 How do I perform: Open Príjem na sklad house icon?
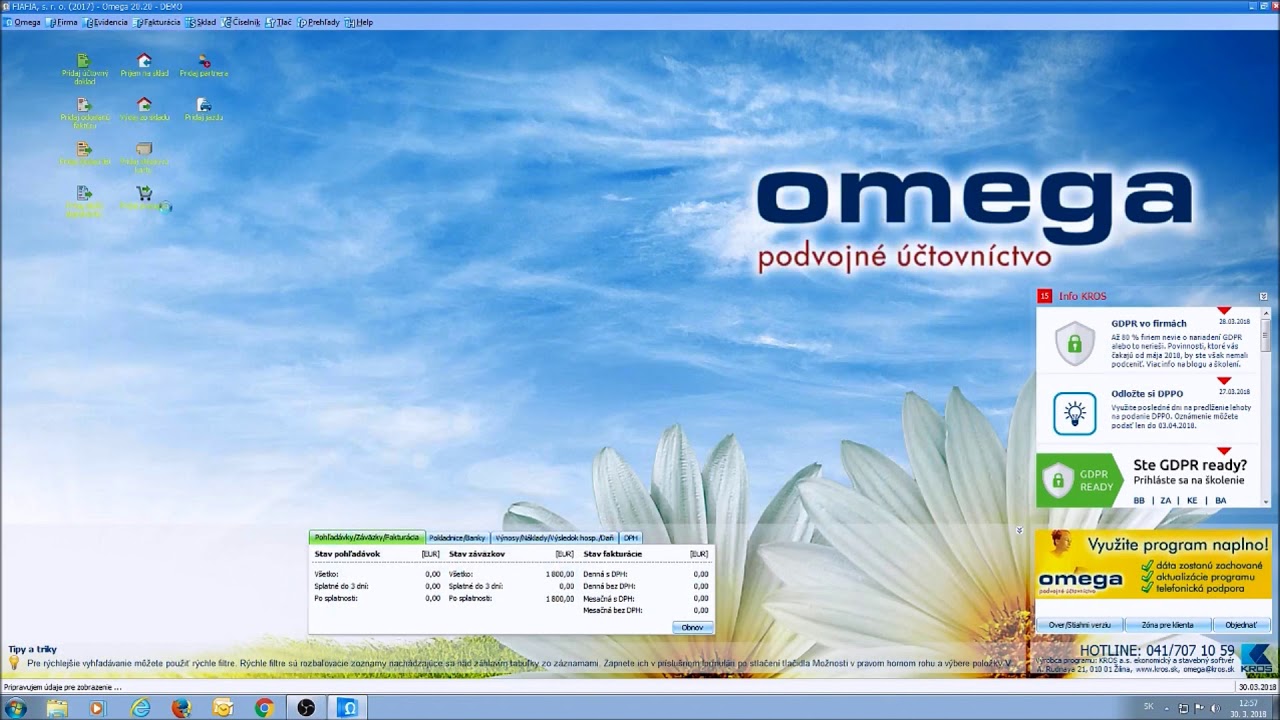pyautogui.click(x=144, y=61)
